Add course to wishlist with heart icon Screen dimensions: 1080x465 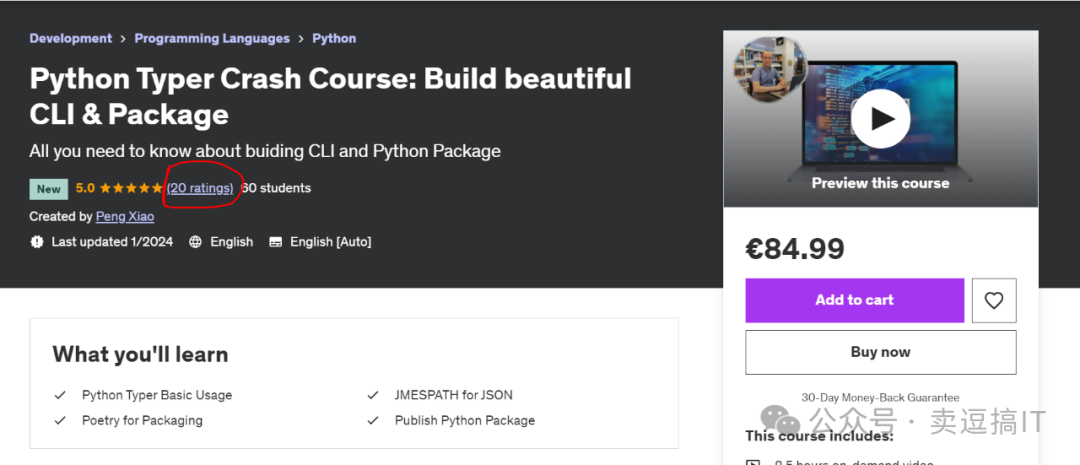coord(994,300)
